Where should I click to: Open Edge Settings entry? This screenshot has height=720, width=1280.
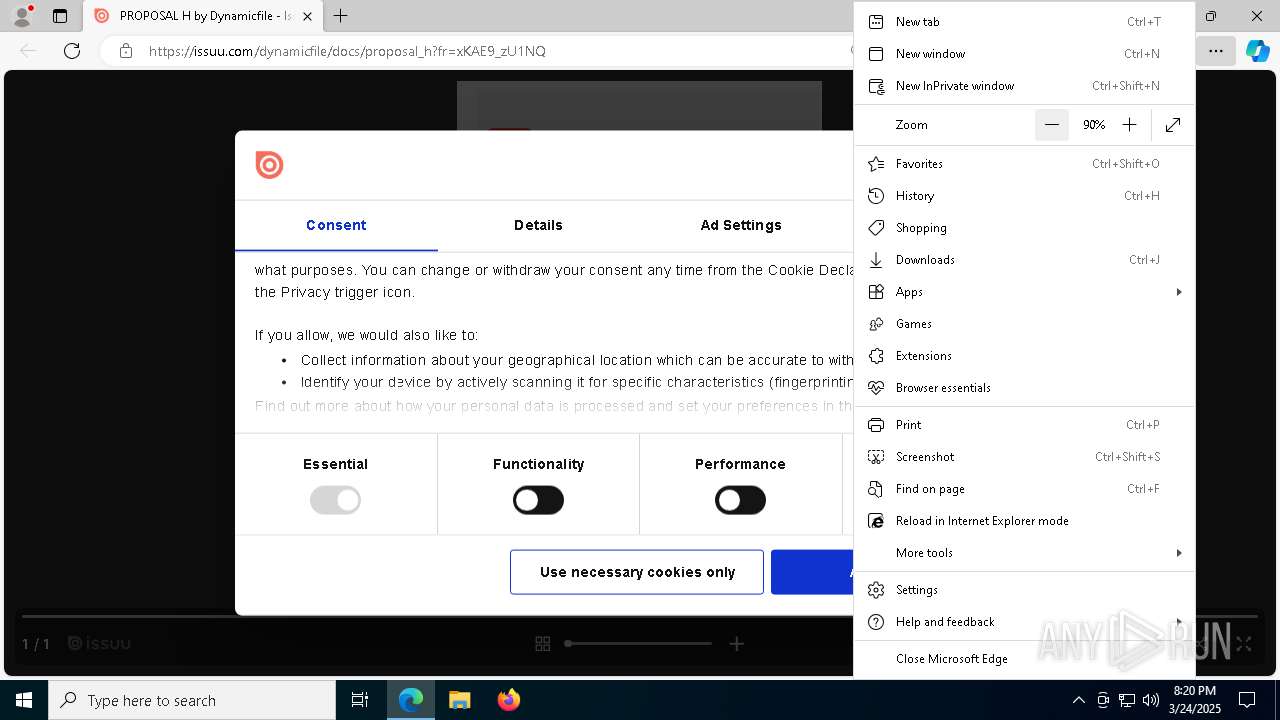(1024, 590)
